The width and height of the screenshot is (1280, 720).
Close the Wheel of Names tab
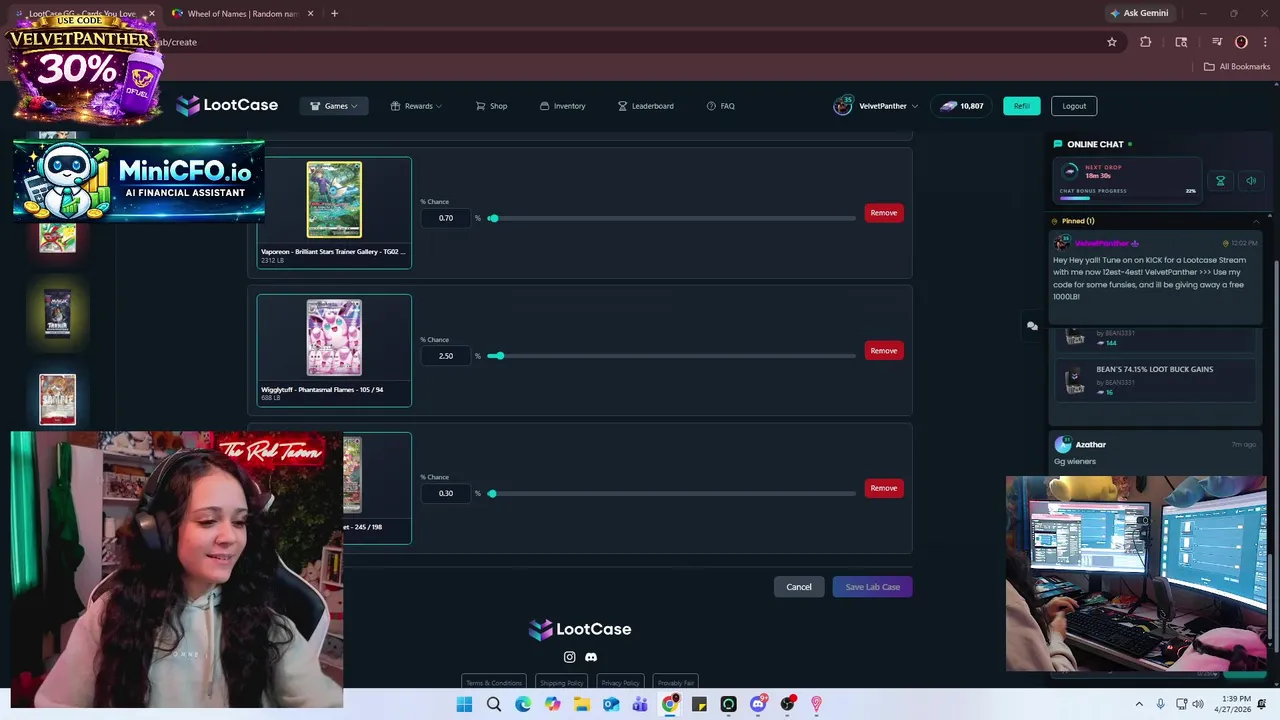click(310, 13)
